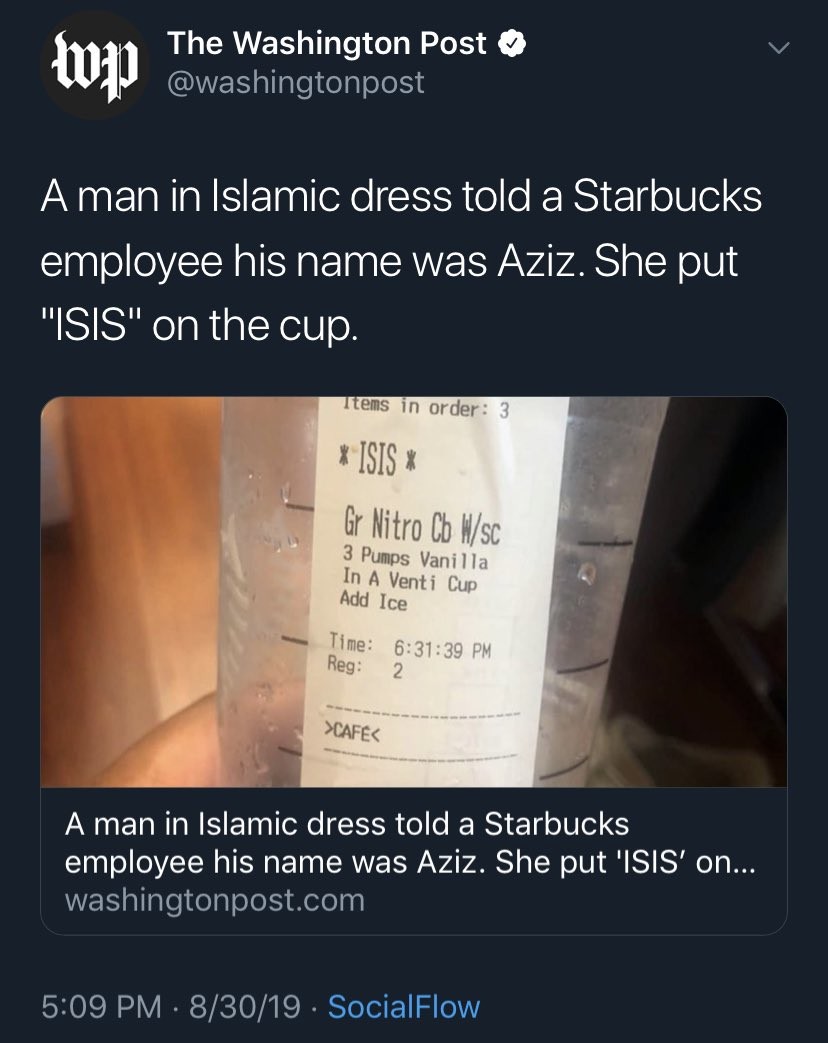The height and width of the screenshot is (1043, 828).
Task: Tap the In A Venti Cup line
Action: (x=410, y=580)
